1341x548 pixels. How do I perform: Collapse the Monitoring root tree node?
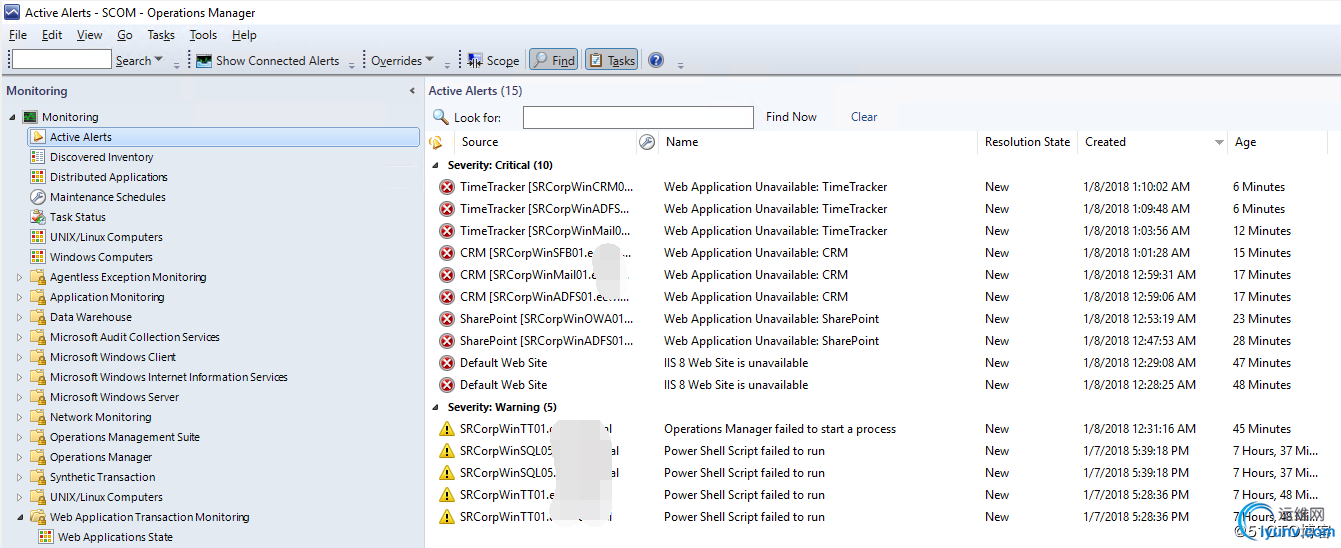[12, 117]
